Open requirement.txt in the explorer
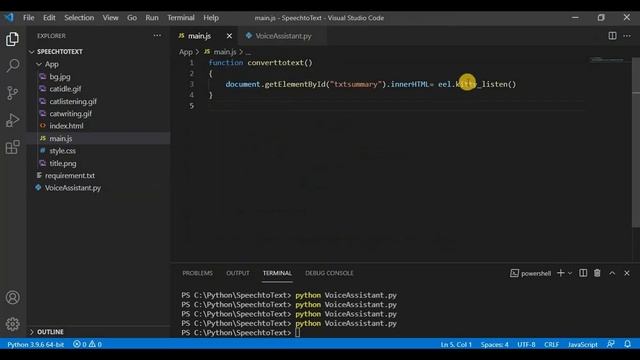 coord(70,176)
